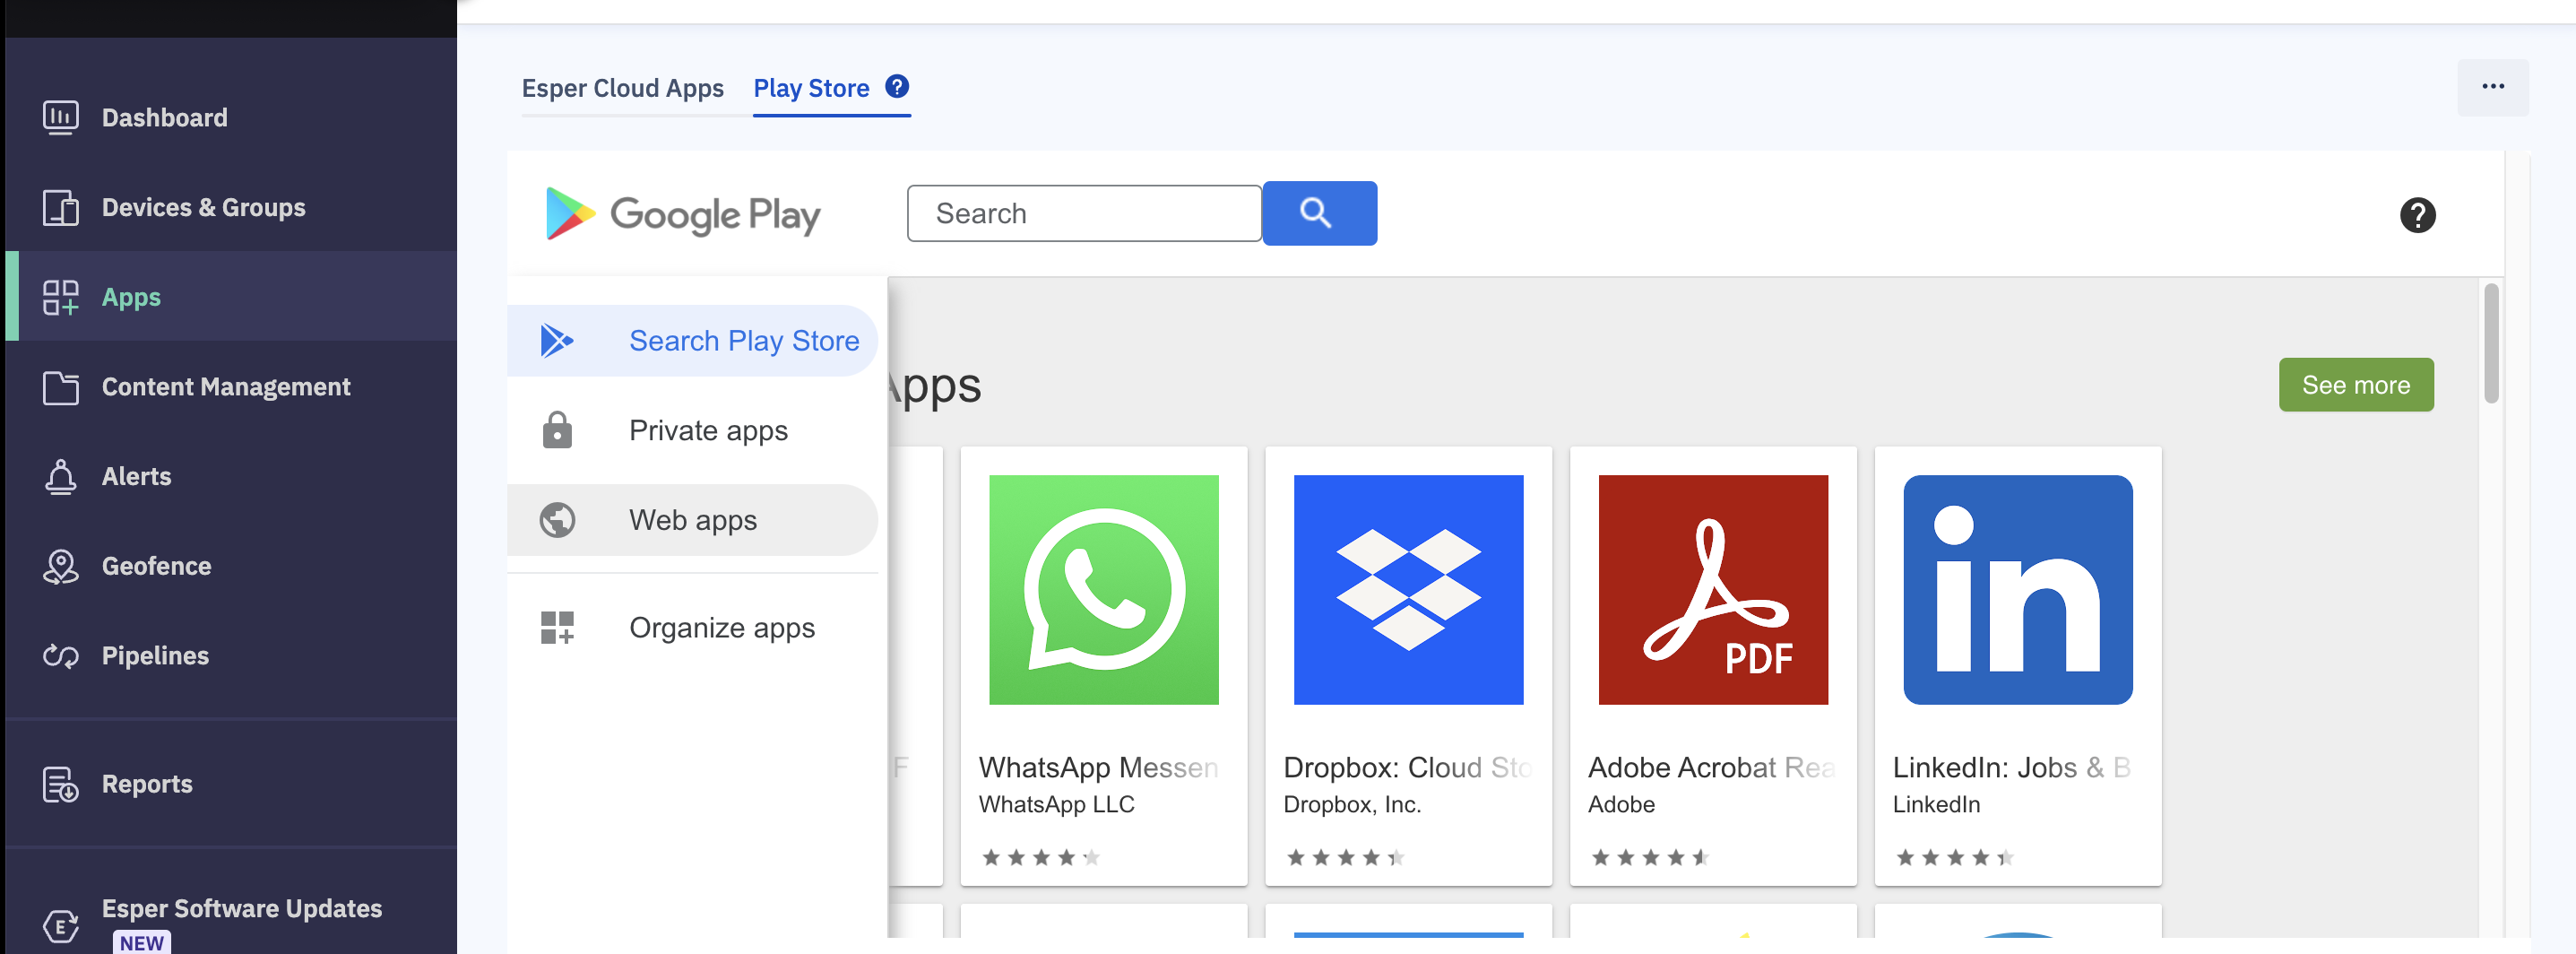Click the Reports label in sidebar
The image size is (2576, 954).
[147, 784]
